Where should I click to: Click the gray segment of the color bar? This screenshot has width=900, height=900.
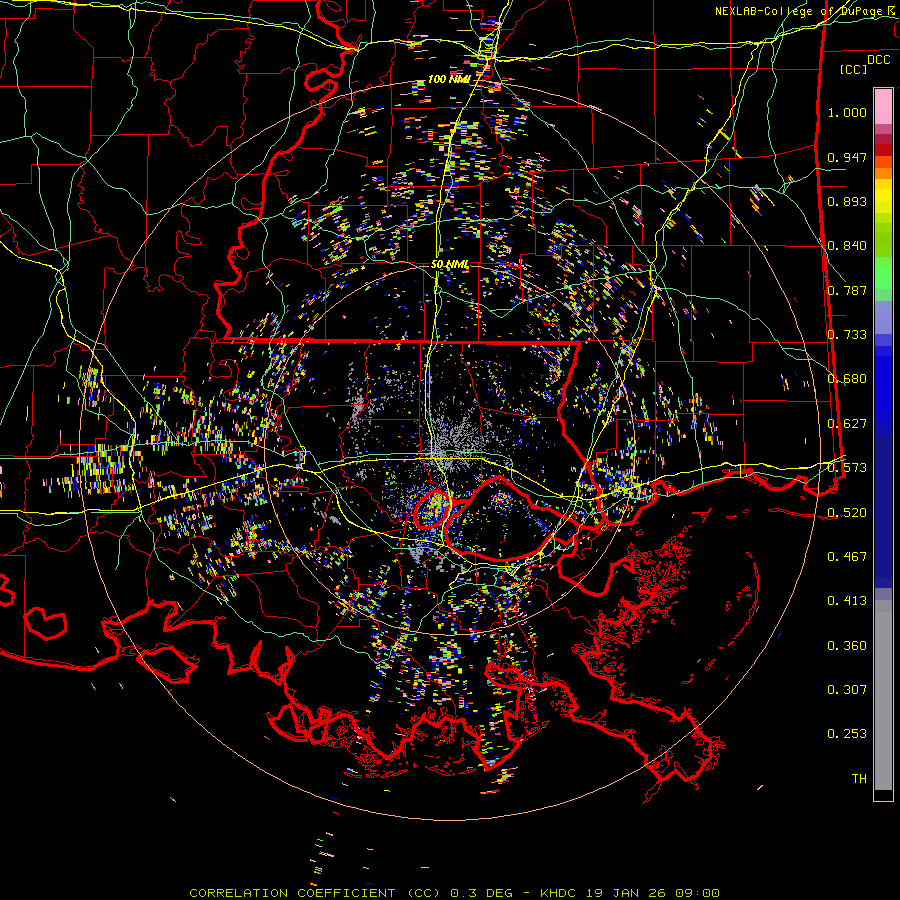pyautogui.click(x=883, y=695)
